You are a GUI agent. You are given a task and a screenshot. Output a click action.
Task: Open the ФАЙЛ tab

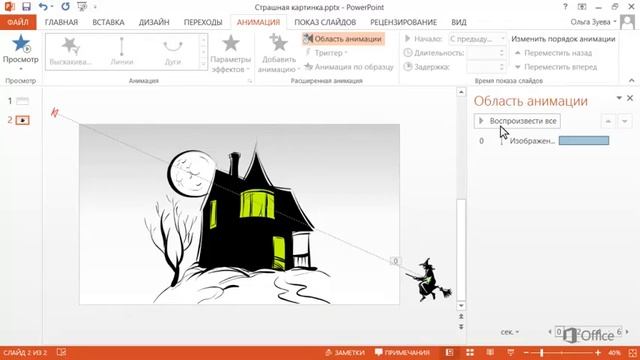pyautogui.click(x=18, y=22)
